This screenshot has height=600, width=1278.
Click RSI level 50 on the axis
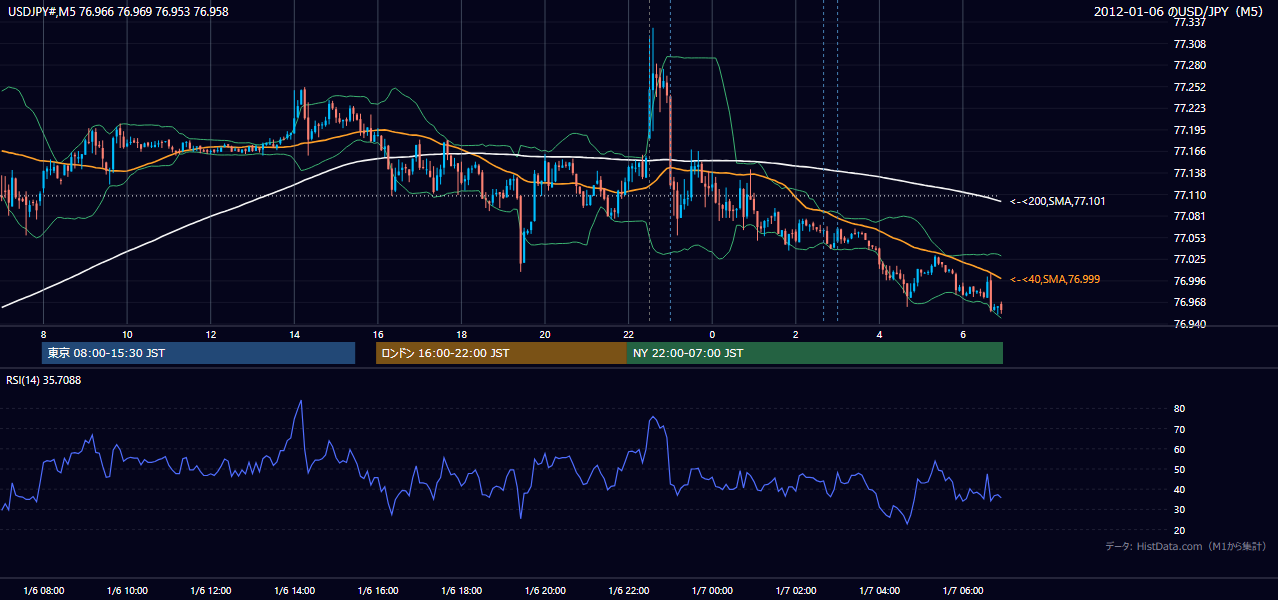[1179, 469]
